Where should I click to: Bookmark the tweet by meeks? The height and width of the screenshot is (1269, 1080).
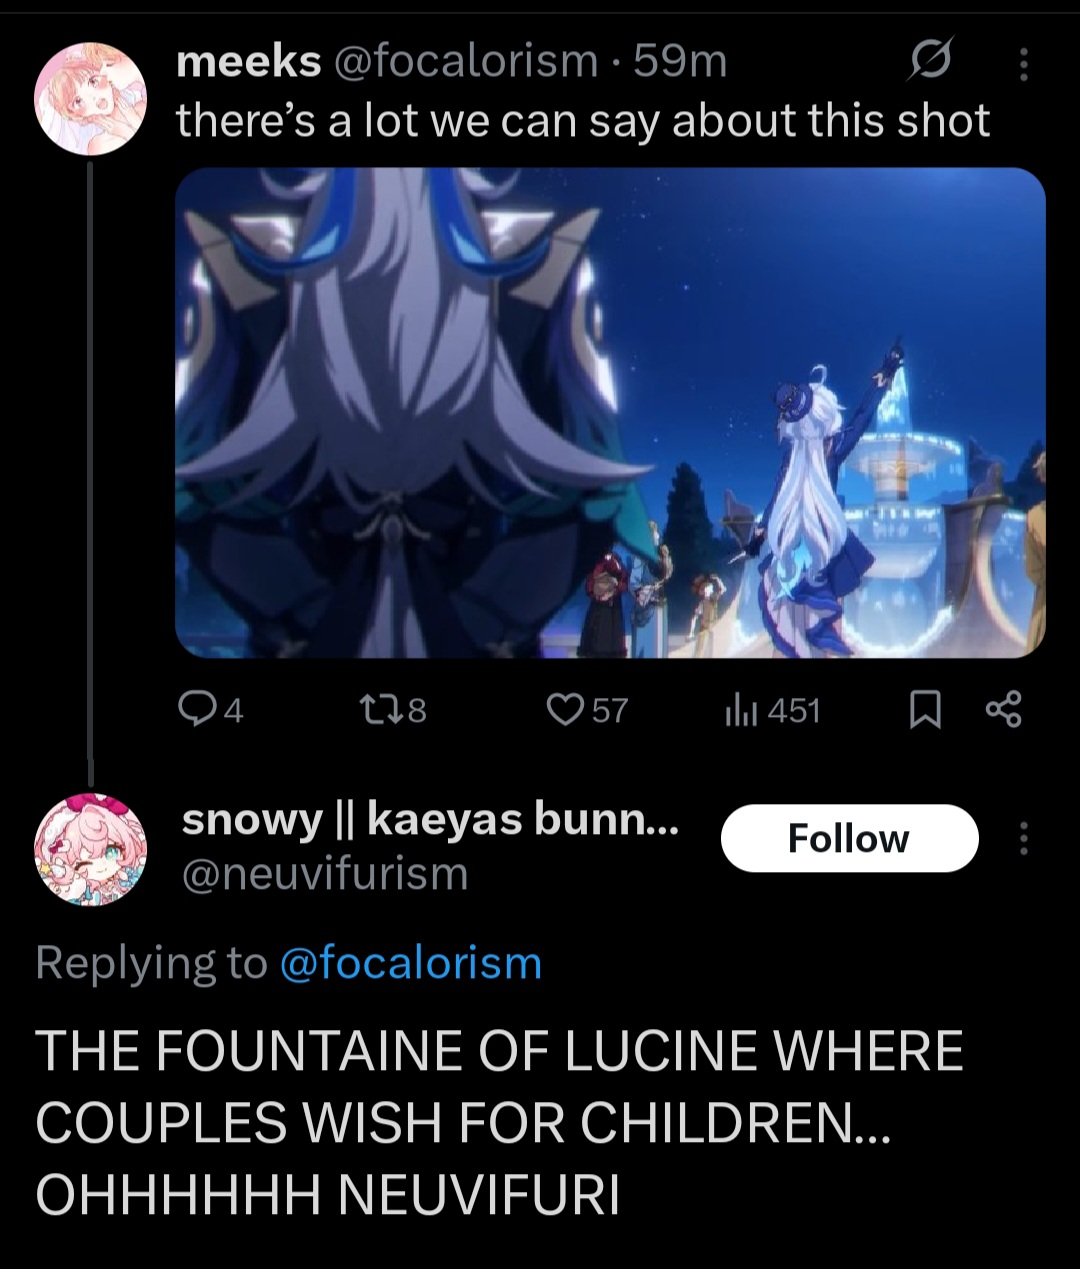pos(925,711)
